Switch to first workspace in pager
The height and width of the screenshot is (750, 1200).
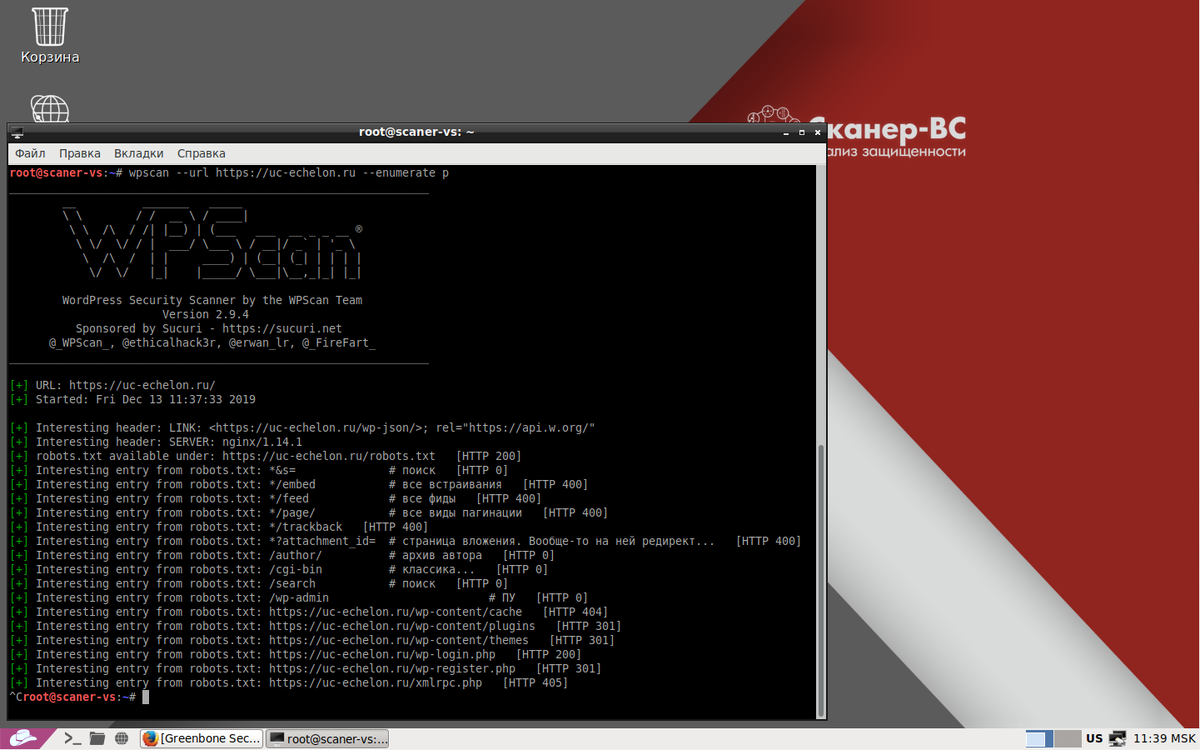point(1041,739)
